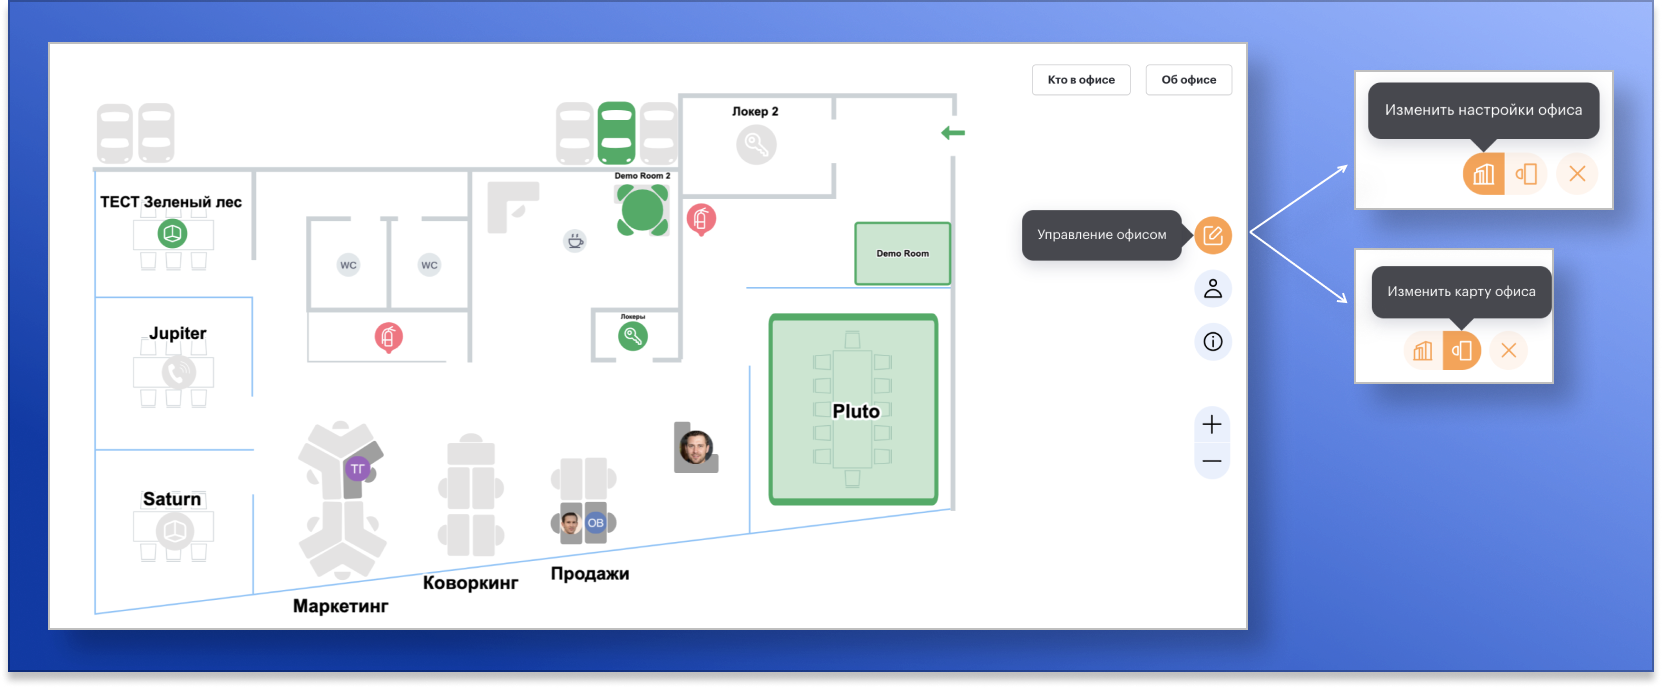Select the green key icon in Локеры
Viewport: 1662px width, 688px height.
coord(632,336)
